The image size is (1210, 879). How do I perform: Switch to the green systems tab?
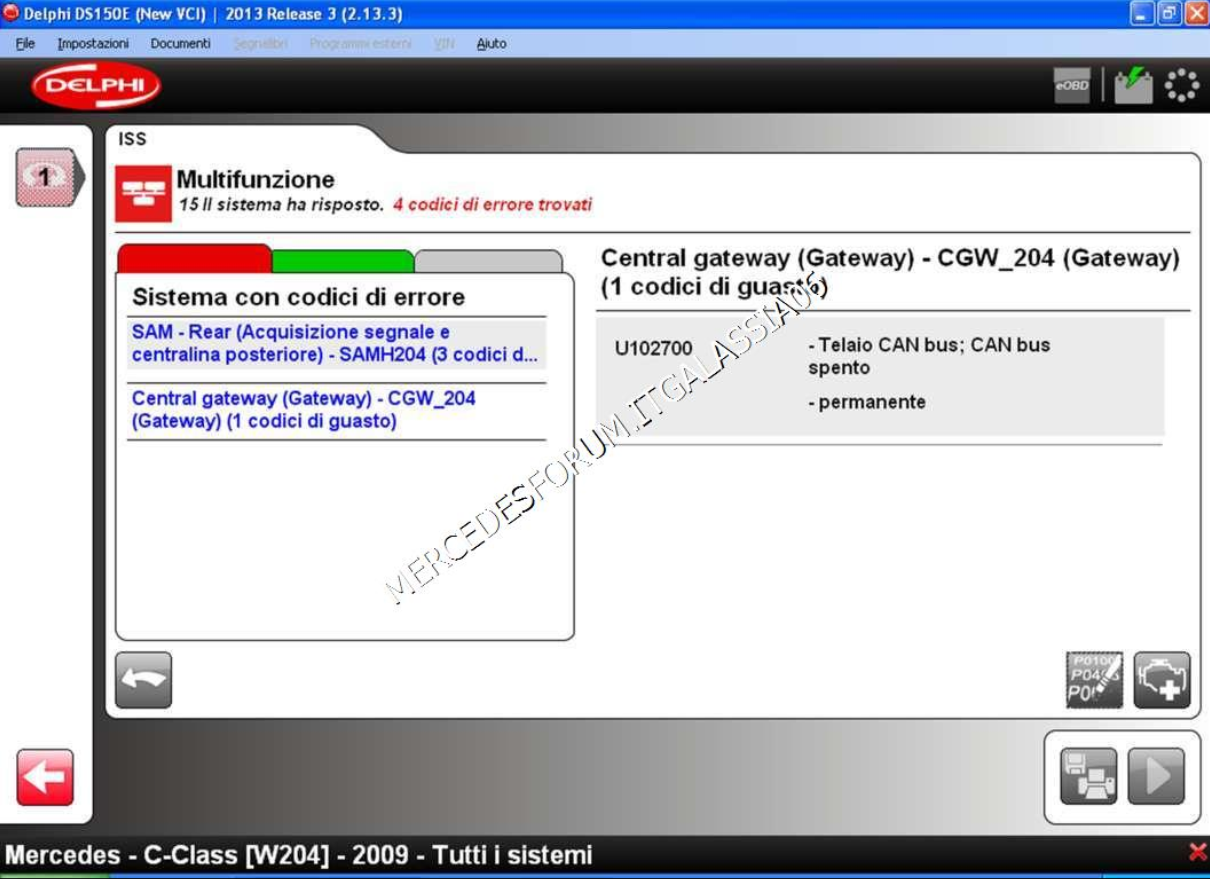pyautogui.click(x=342, y=261)
